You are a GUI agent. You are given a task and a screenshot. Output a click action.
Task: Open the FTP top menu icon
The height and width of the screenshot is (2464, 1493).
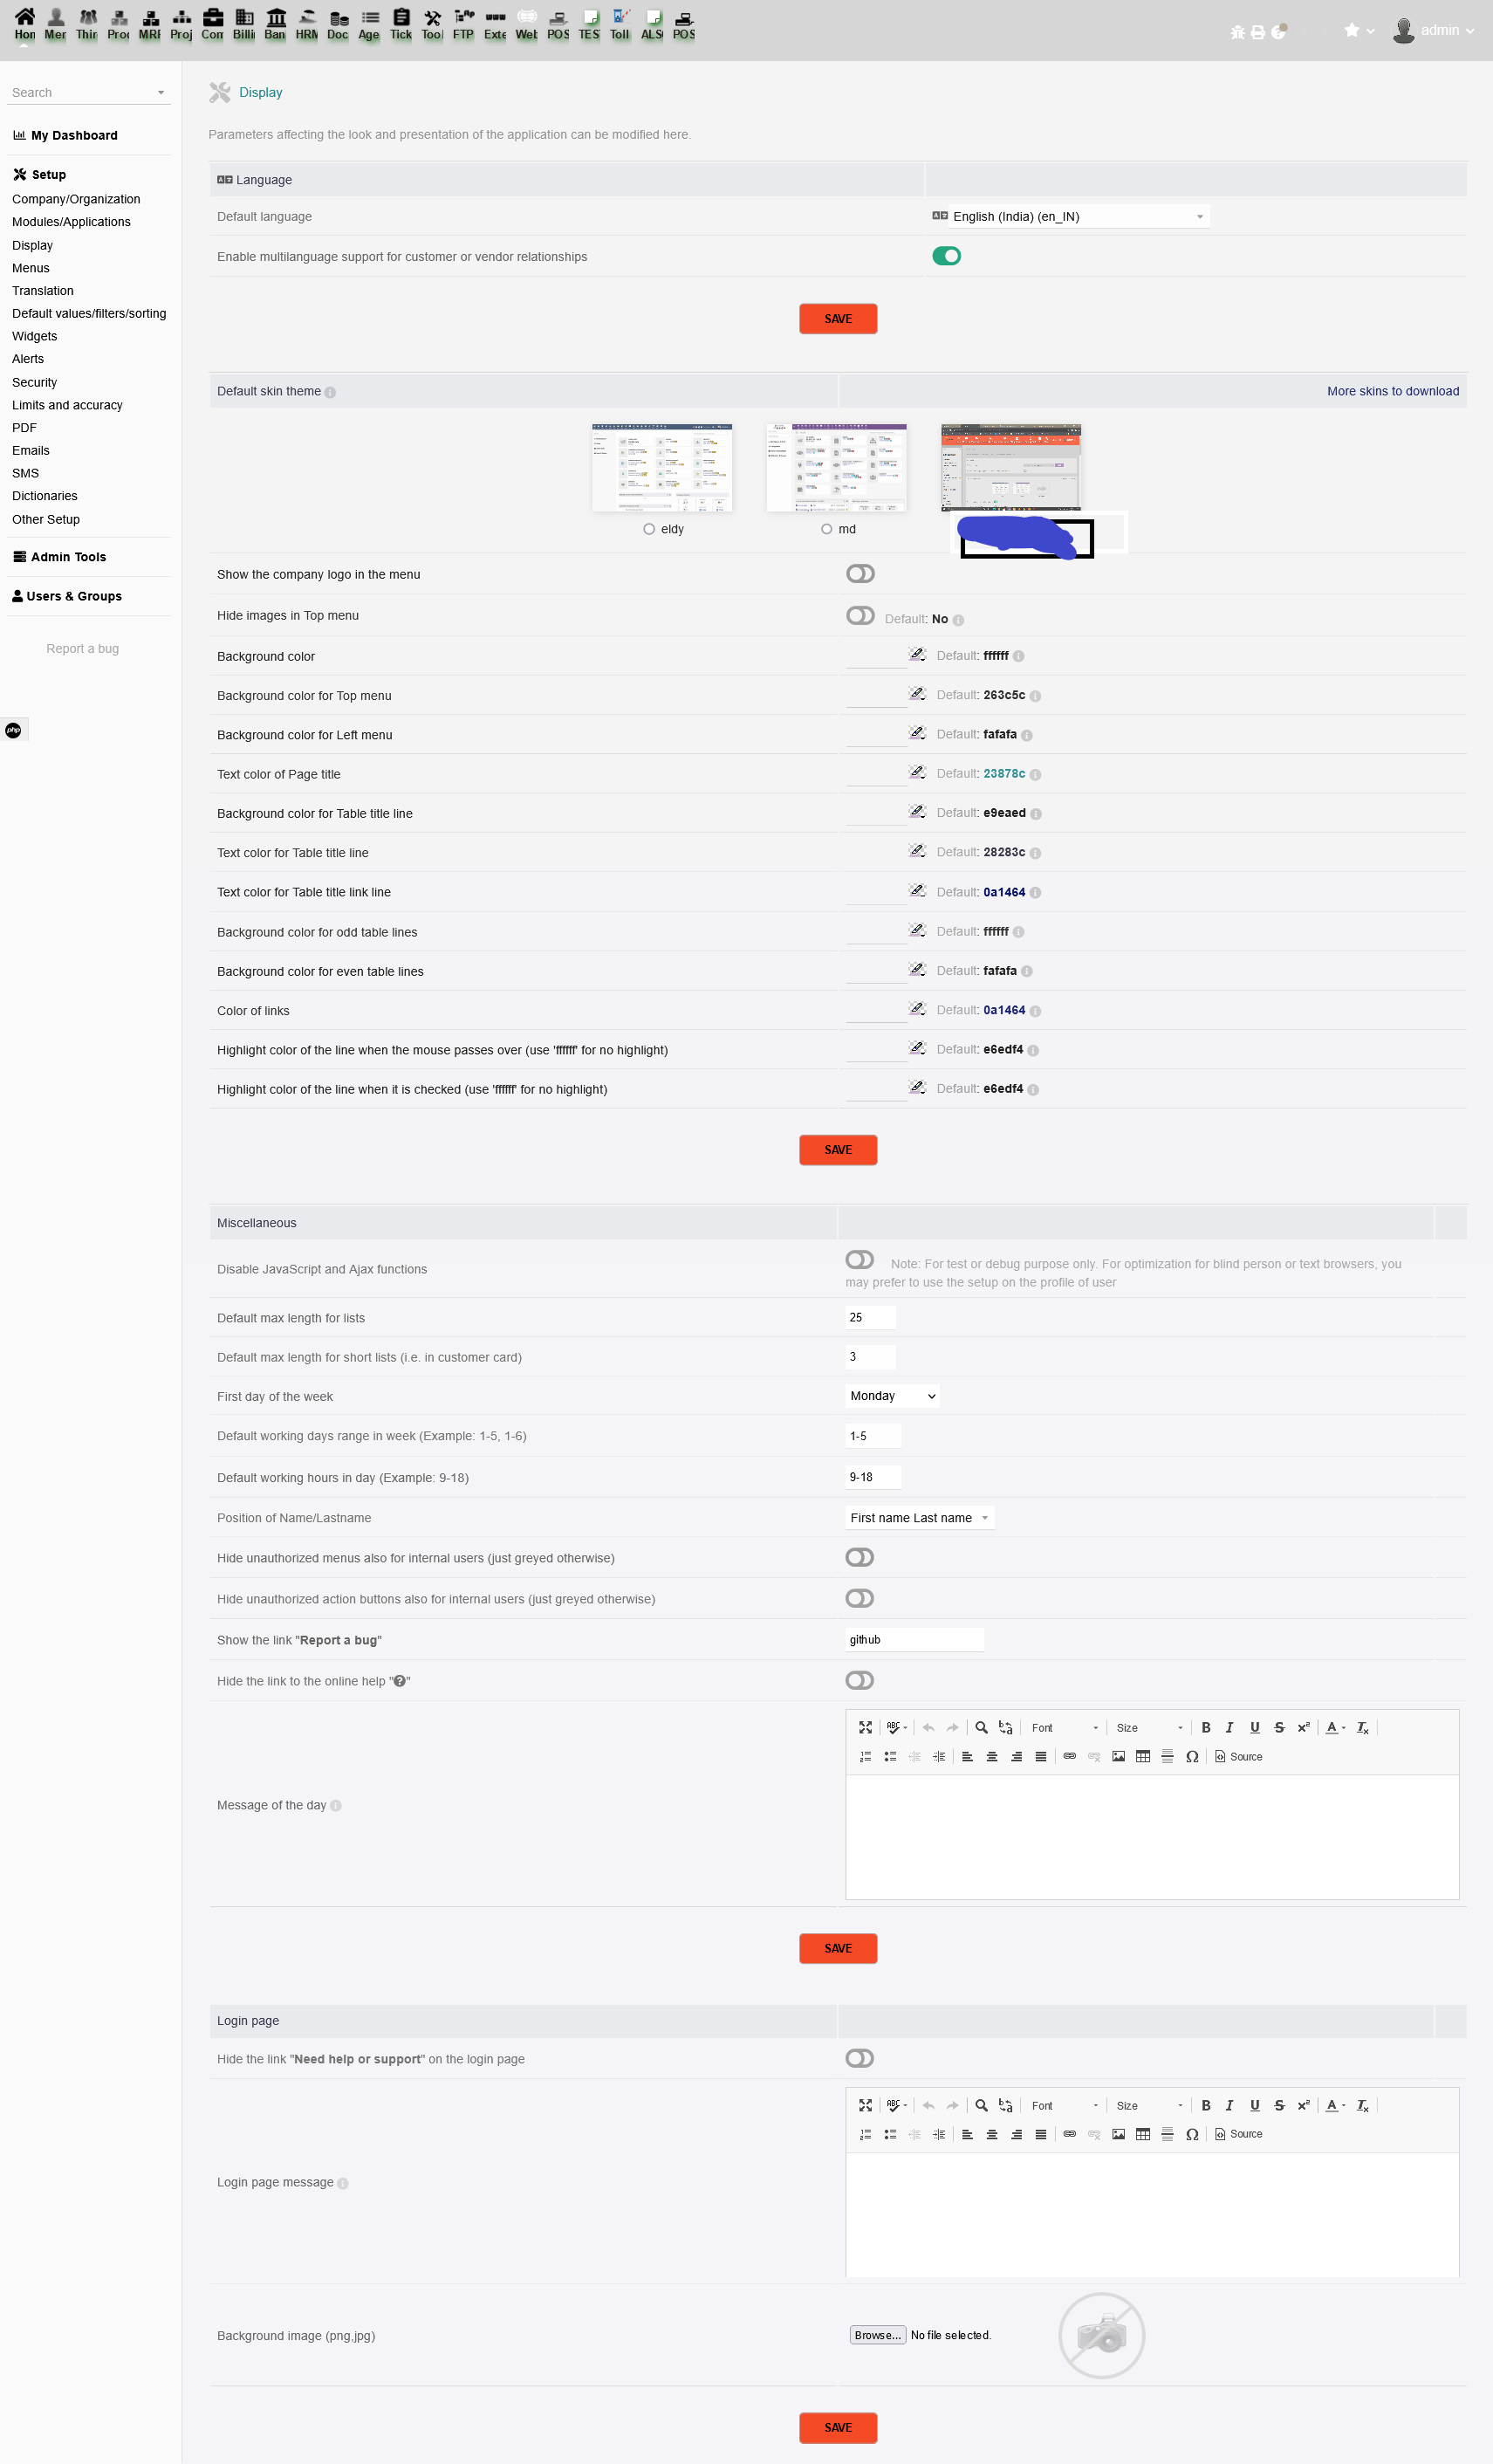pos(463,17)
